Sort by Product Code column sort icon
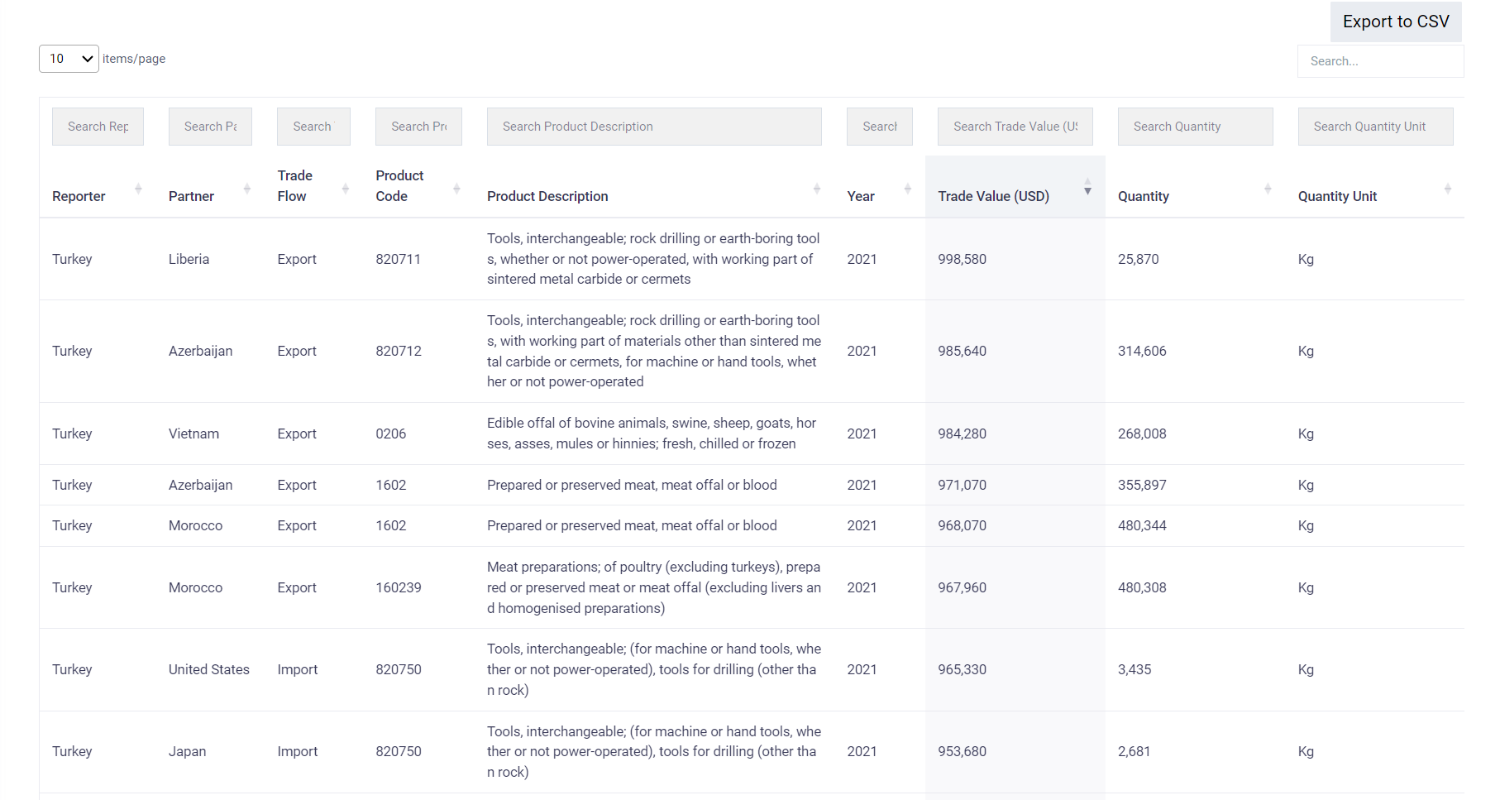1500x800 pixels. point(457,188)
